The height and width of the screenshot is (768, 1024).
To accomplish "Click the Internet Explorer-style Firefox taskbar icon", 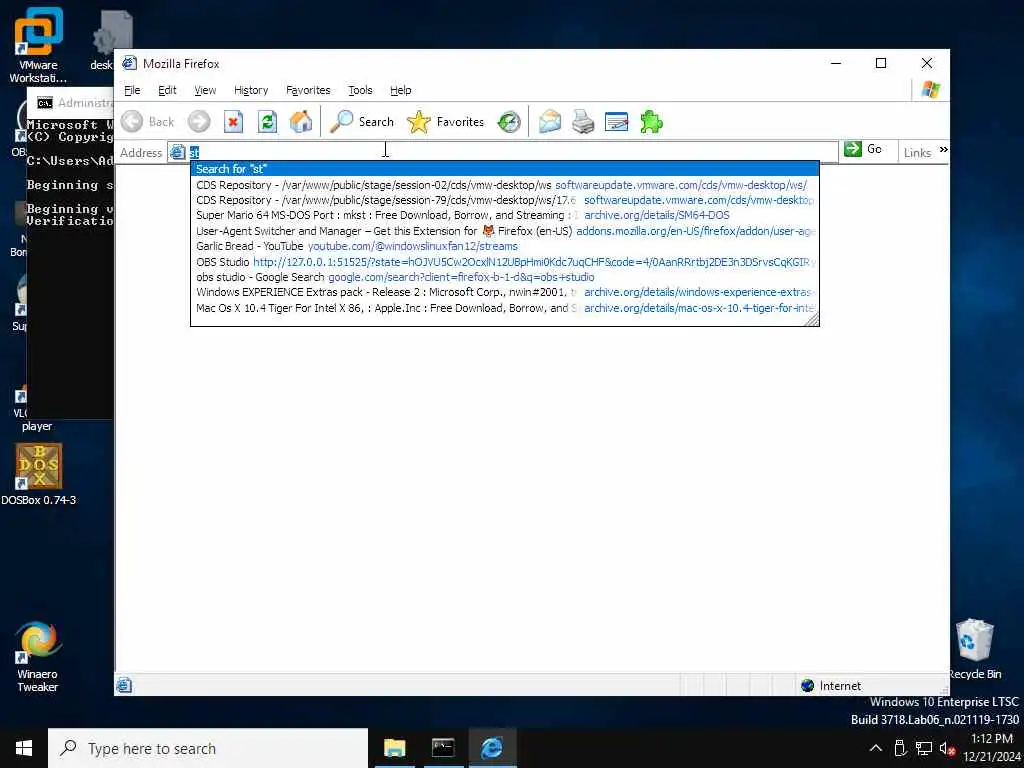I will (x=491, y=748).
